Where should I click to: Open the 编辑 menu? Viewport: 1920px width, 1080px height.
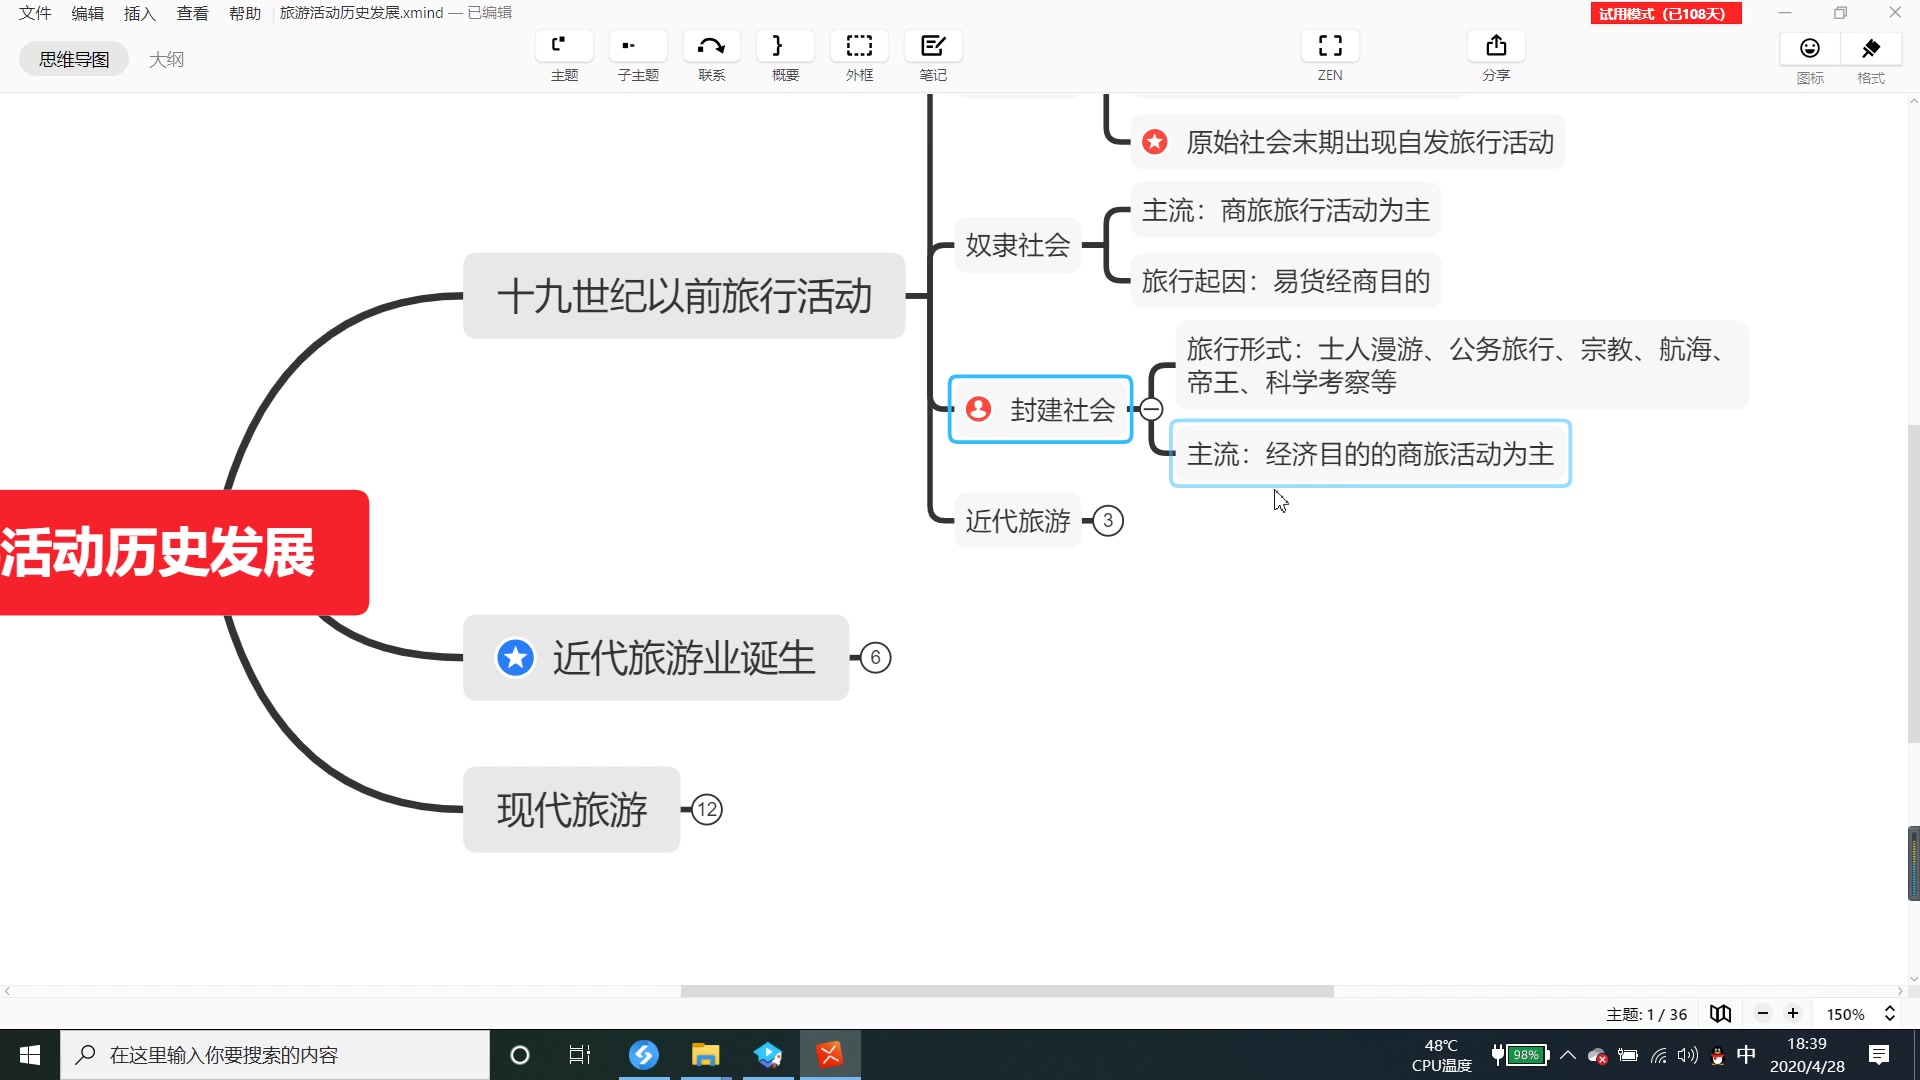[x=87, y=13]
